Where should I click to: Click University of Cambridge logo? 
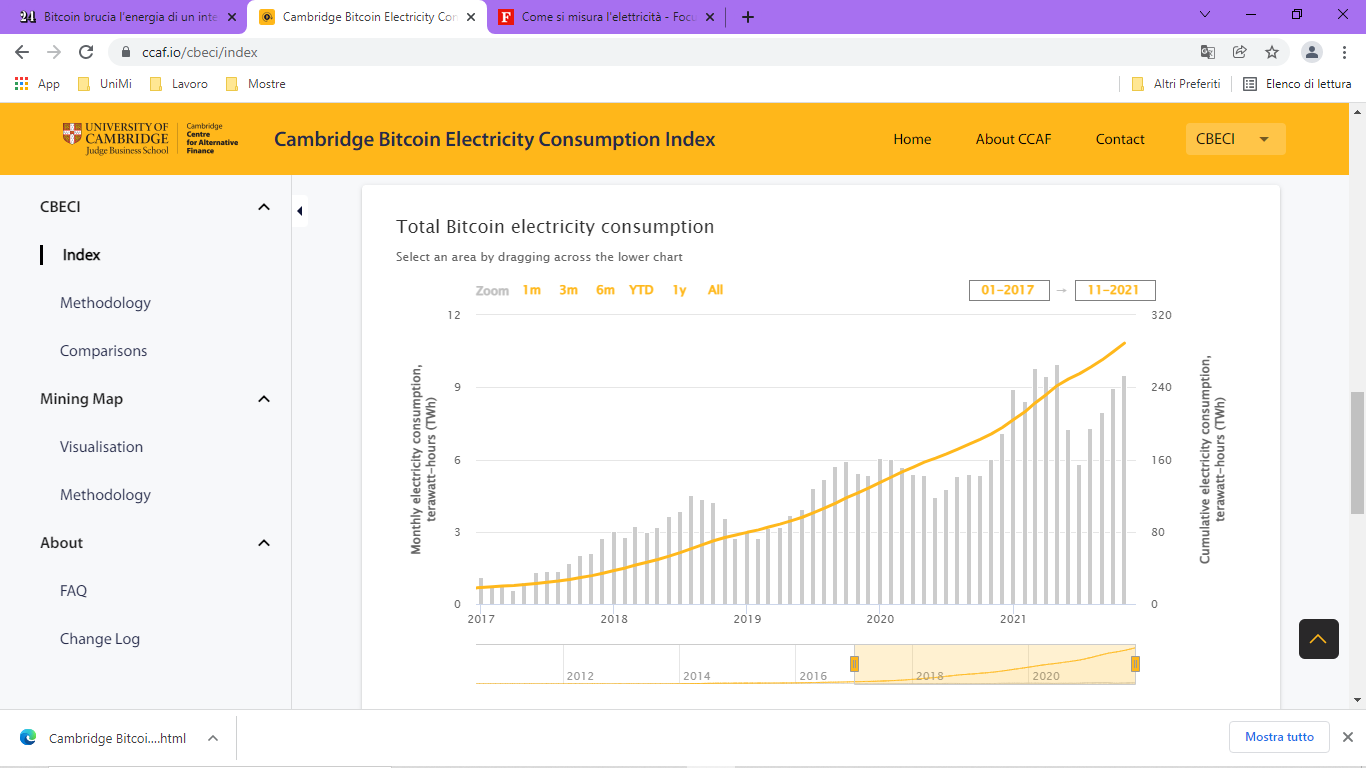(x=116, y=139)
